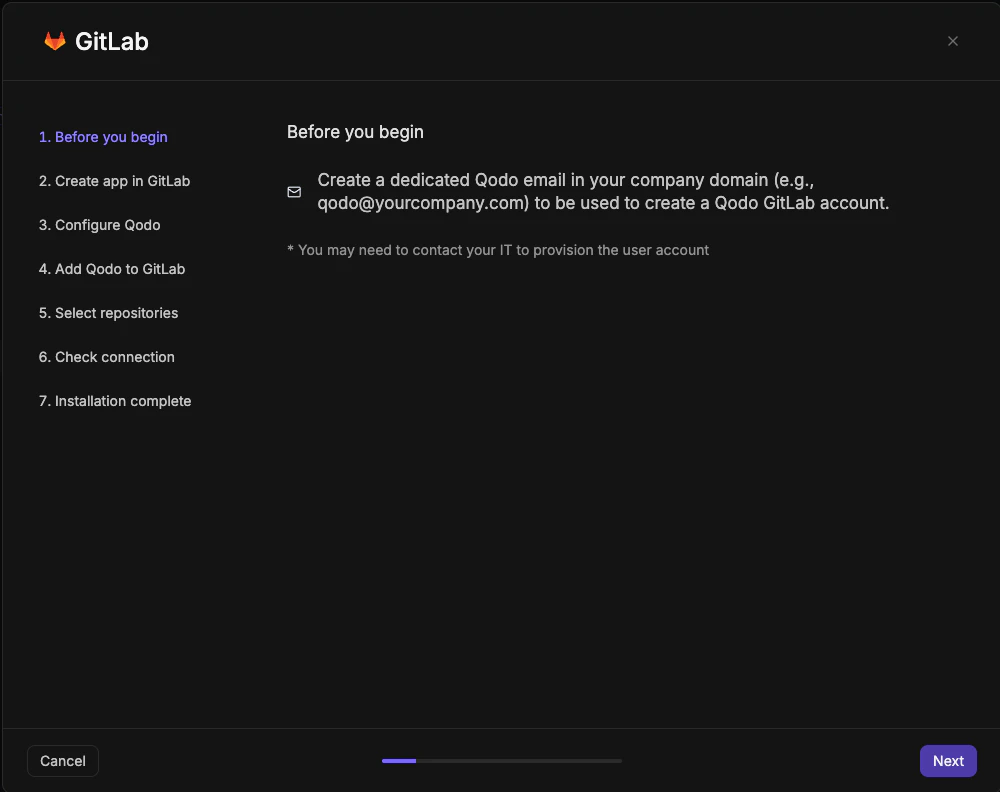Image resolution: width=1000 pixels, height=792 pixels.
Task: Click the GitLab fox logo icon
Action: 55,41
